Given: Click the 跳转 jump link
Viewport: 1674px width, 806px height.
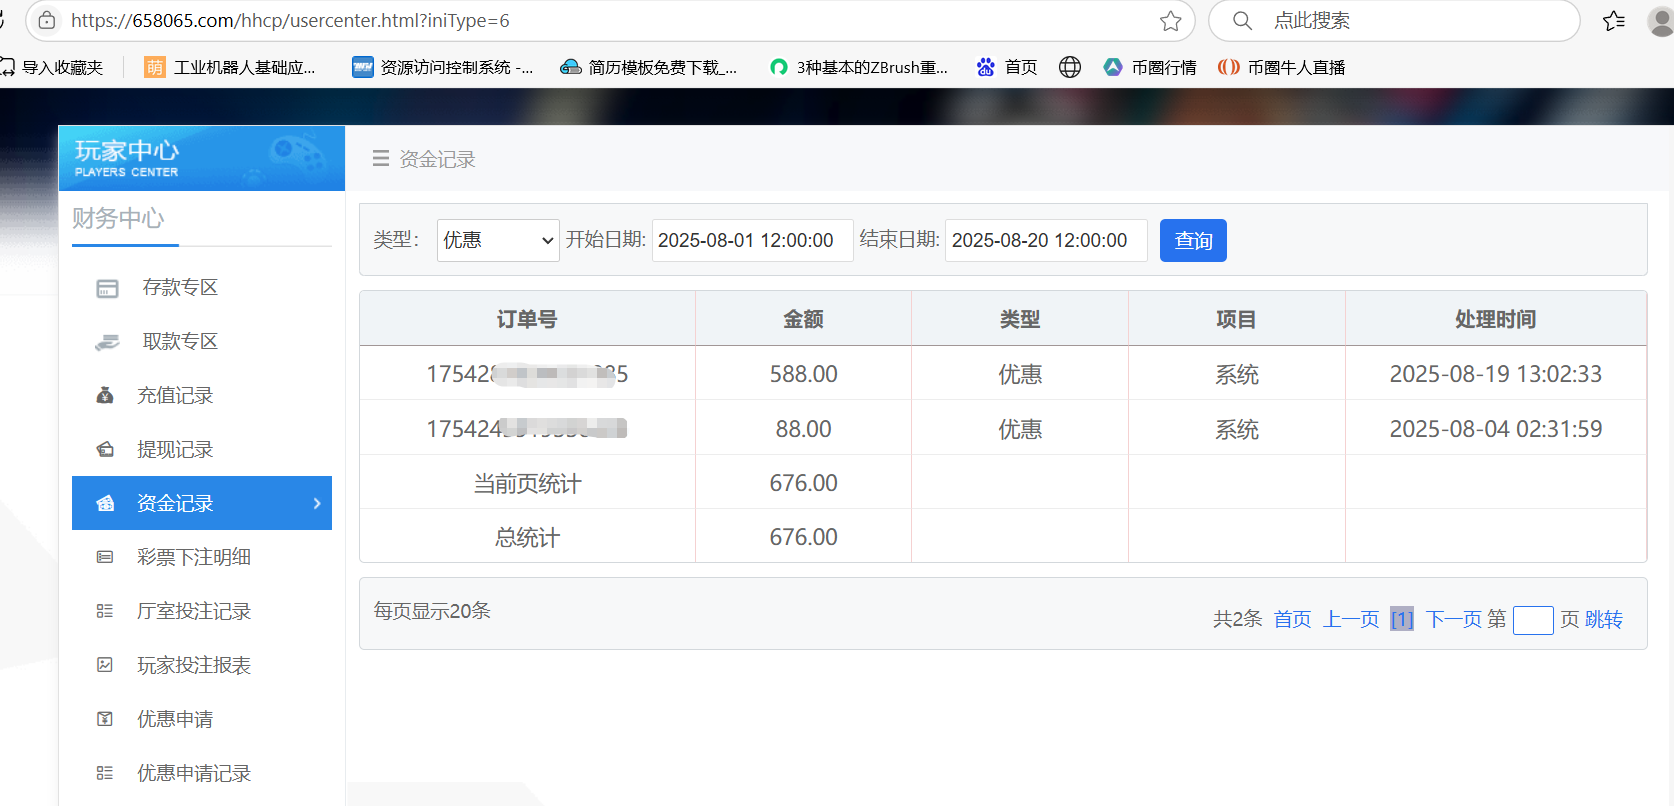Looking at the screenshot, I should tap(1603, 620).
